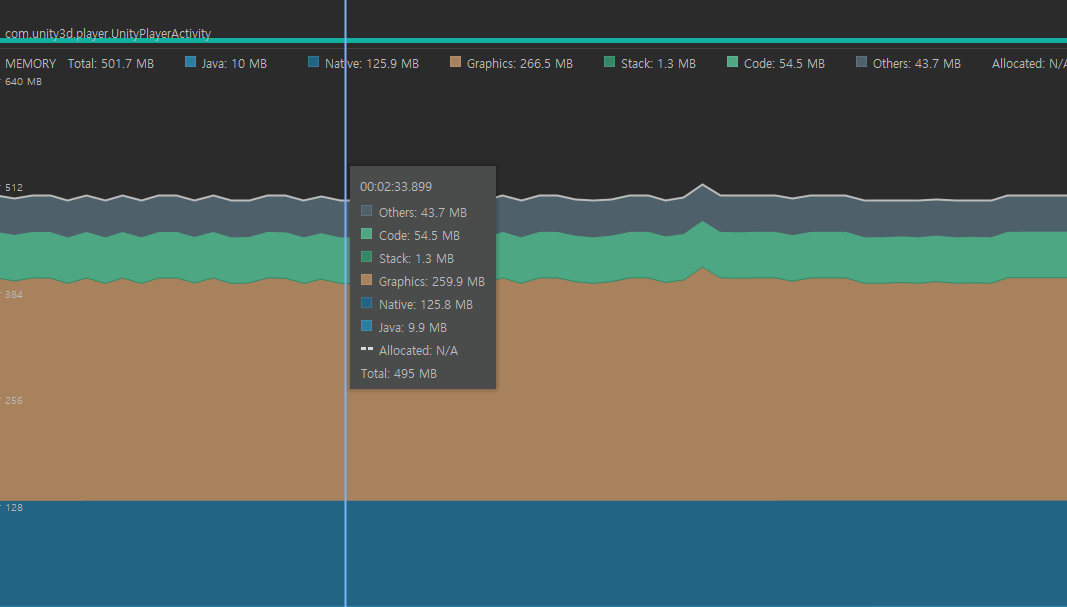Click the 512 axis label
Viewport: 1067px width, 607px height.
click(14, 188)
